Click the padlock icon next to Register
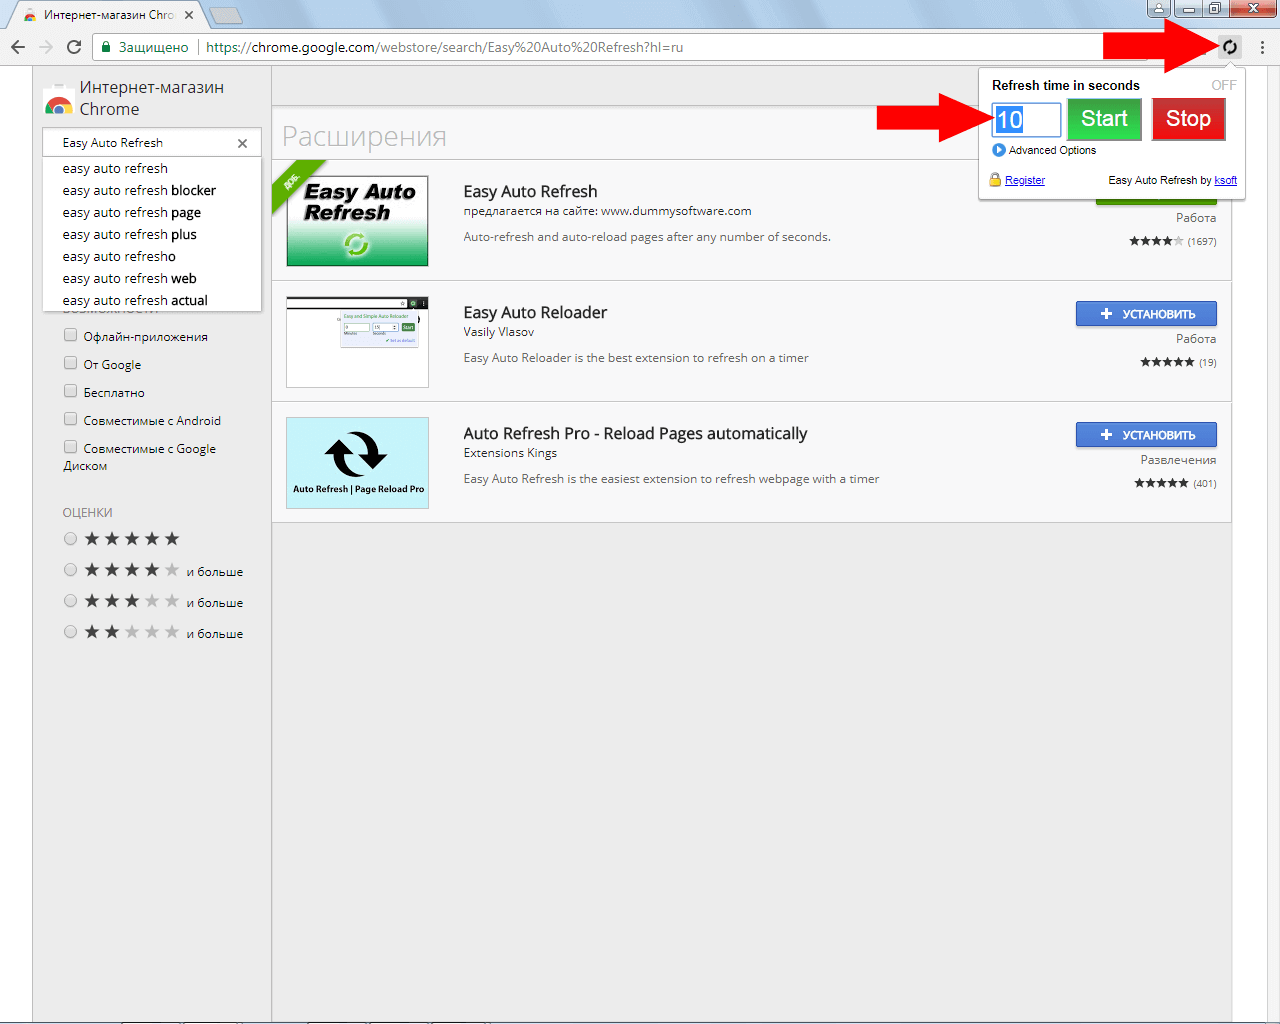This screenshot has height=1024, width=1280. (995, 180)
